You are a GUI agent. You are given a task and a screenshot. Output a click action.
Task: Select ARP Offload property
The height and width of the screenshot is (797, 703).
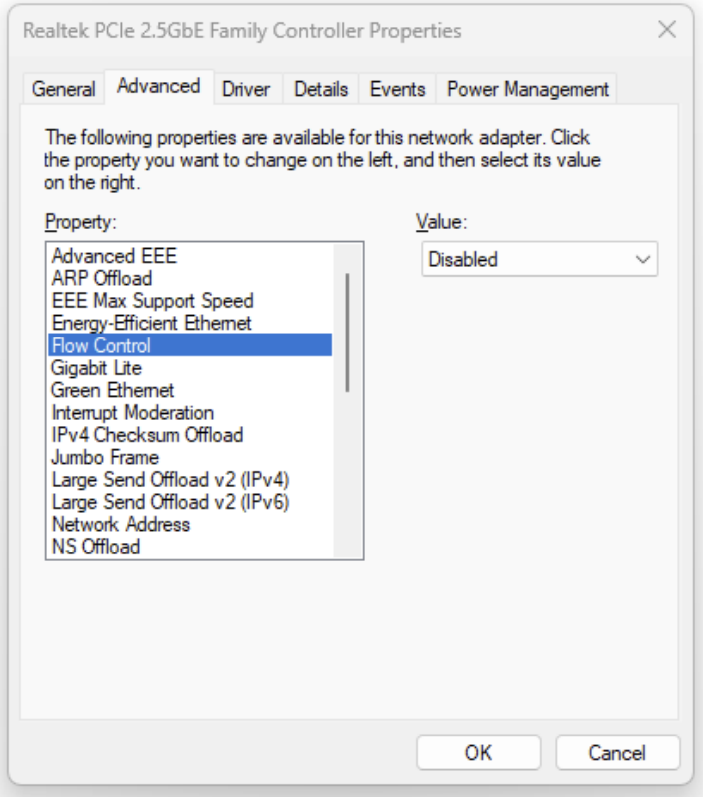point(190,278)
